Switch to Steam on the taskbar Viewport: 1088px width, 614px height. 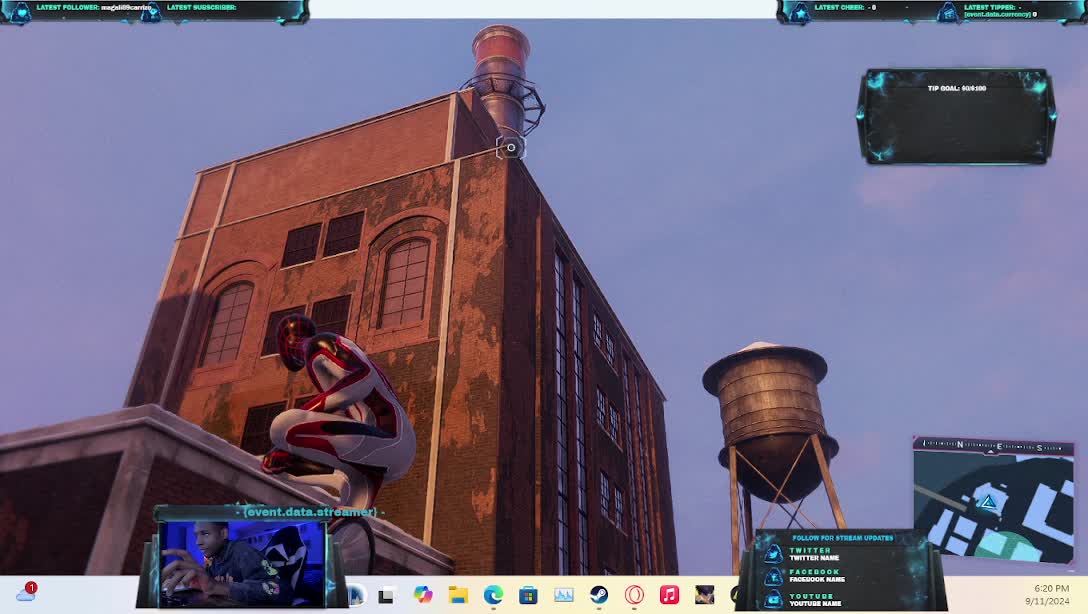click(x=599, y=595)
